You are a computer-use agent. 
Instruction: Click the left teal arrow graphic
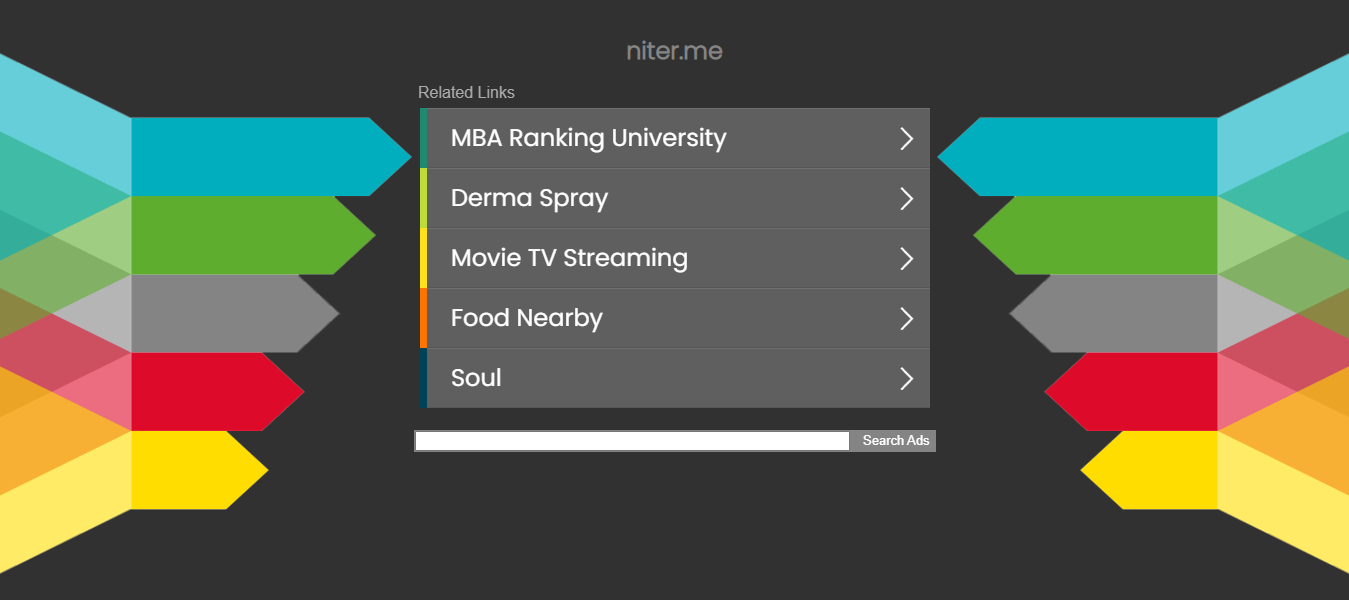270,157
